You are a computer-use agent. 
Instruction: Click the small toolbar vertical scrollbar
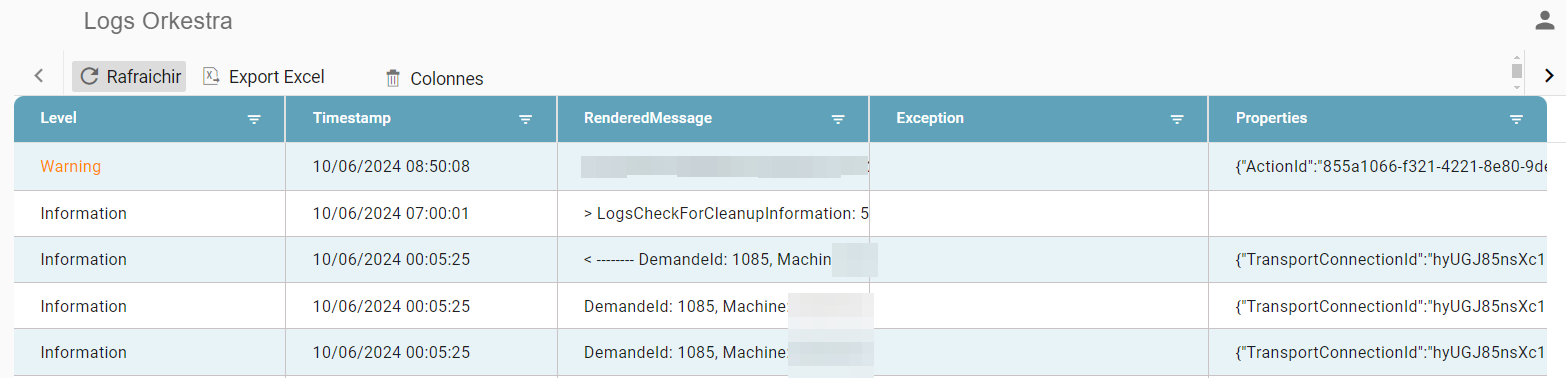[x=1517, y=73]
